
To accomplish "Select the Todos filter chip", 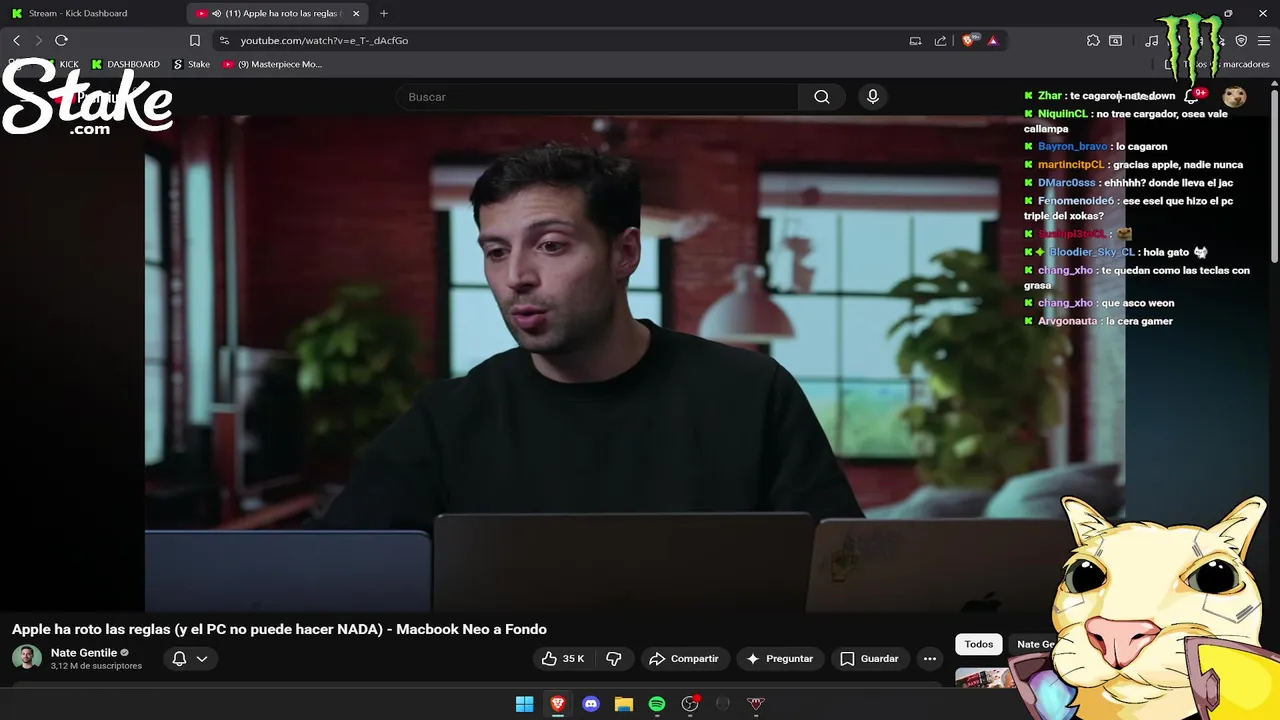I will pos(979,644).
